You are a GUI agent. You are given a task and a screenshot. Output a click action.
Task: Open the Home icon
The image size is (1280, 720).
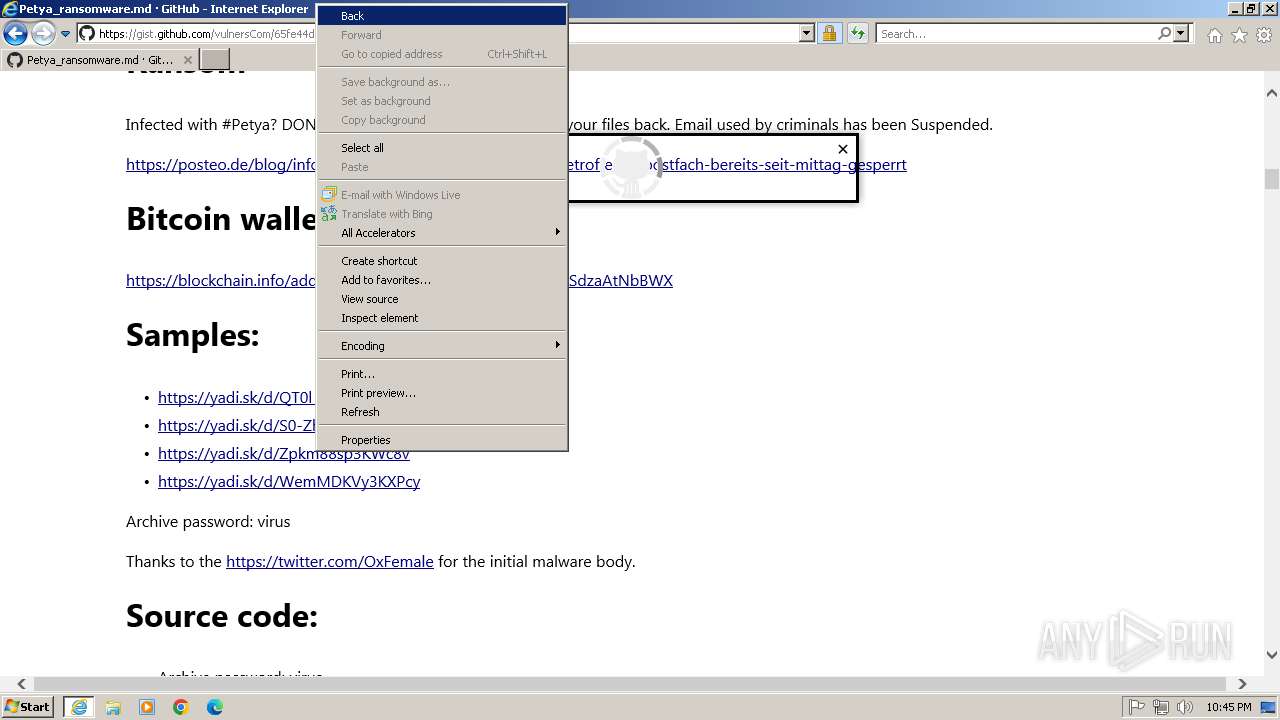click(1214, 35)
